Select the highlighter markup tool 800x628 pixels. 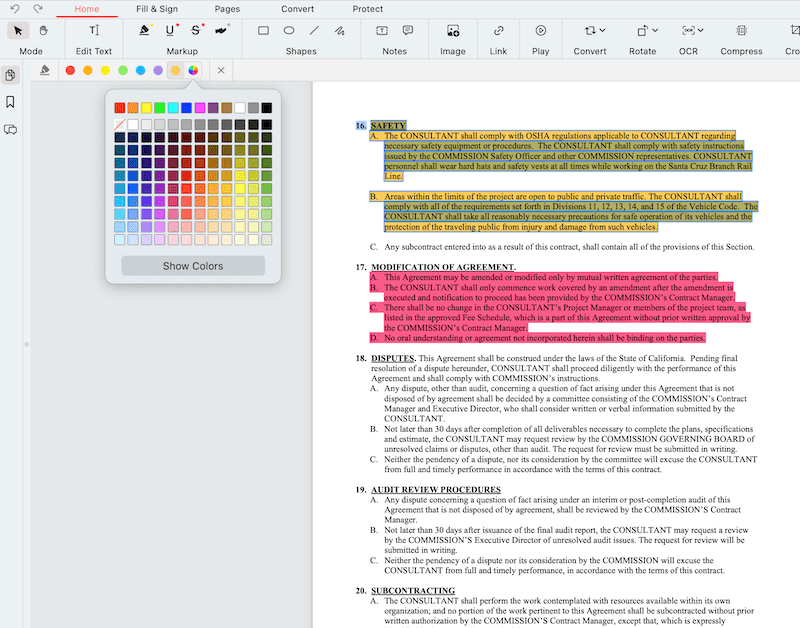(145, 31)
